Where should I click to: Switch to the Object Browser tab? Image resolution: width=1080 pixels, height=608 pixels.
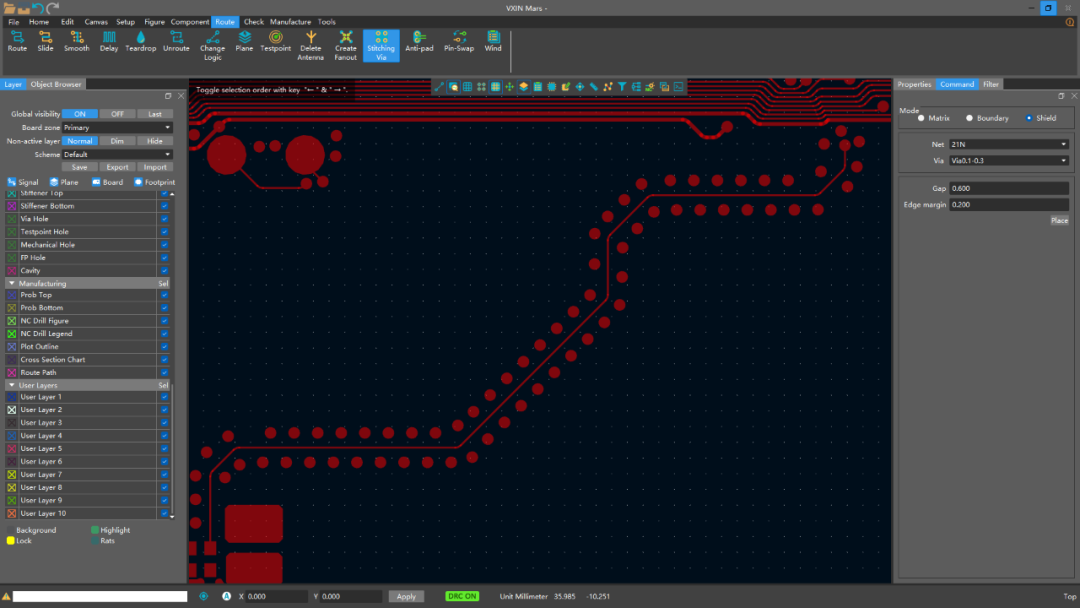[x=56, y=85]
